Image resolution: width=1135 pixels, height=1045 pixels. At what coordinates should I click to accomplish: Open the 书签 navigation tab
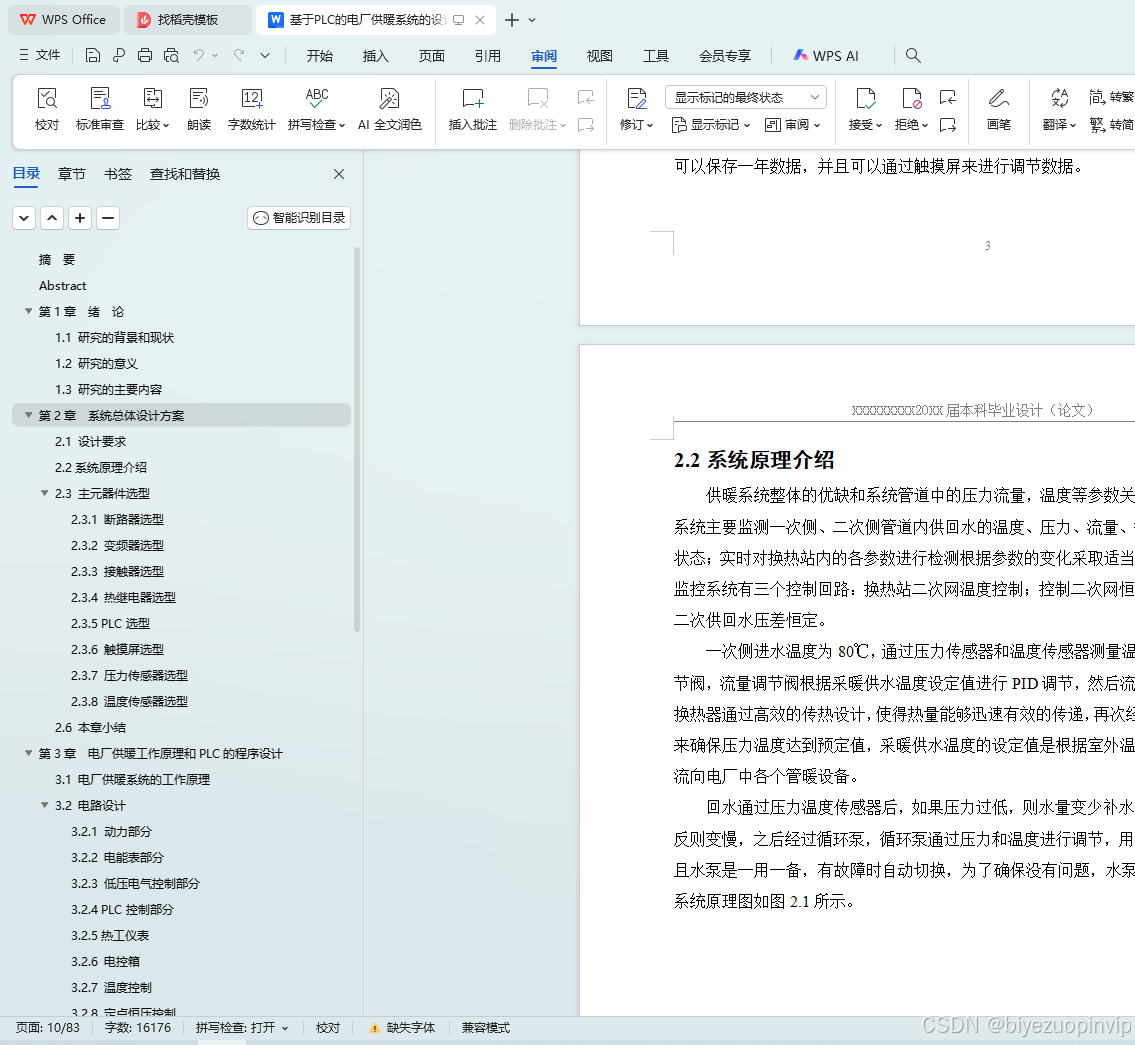118,174
